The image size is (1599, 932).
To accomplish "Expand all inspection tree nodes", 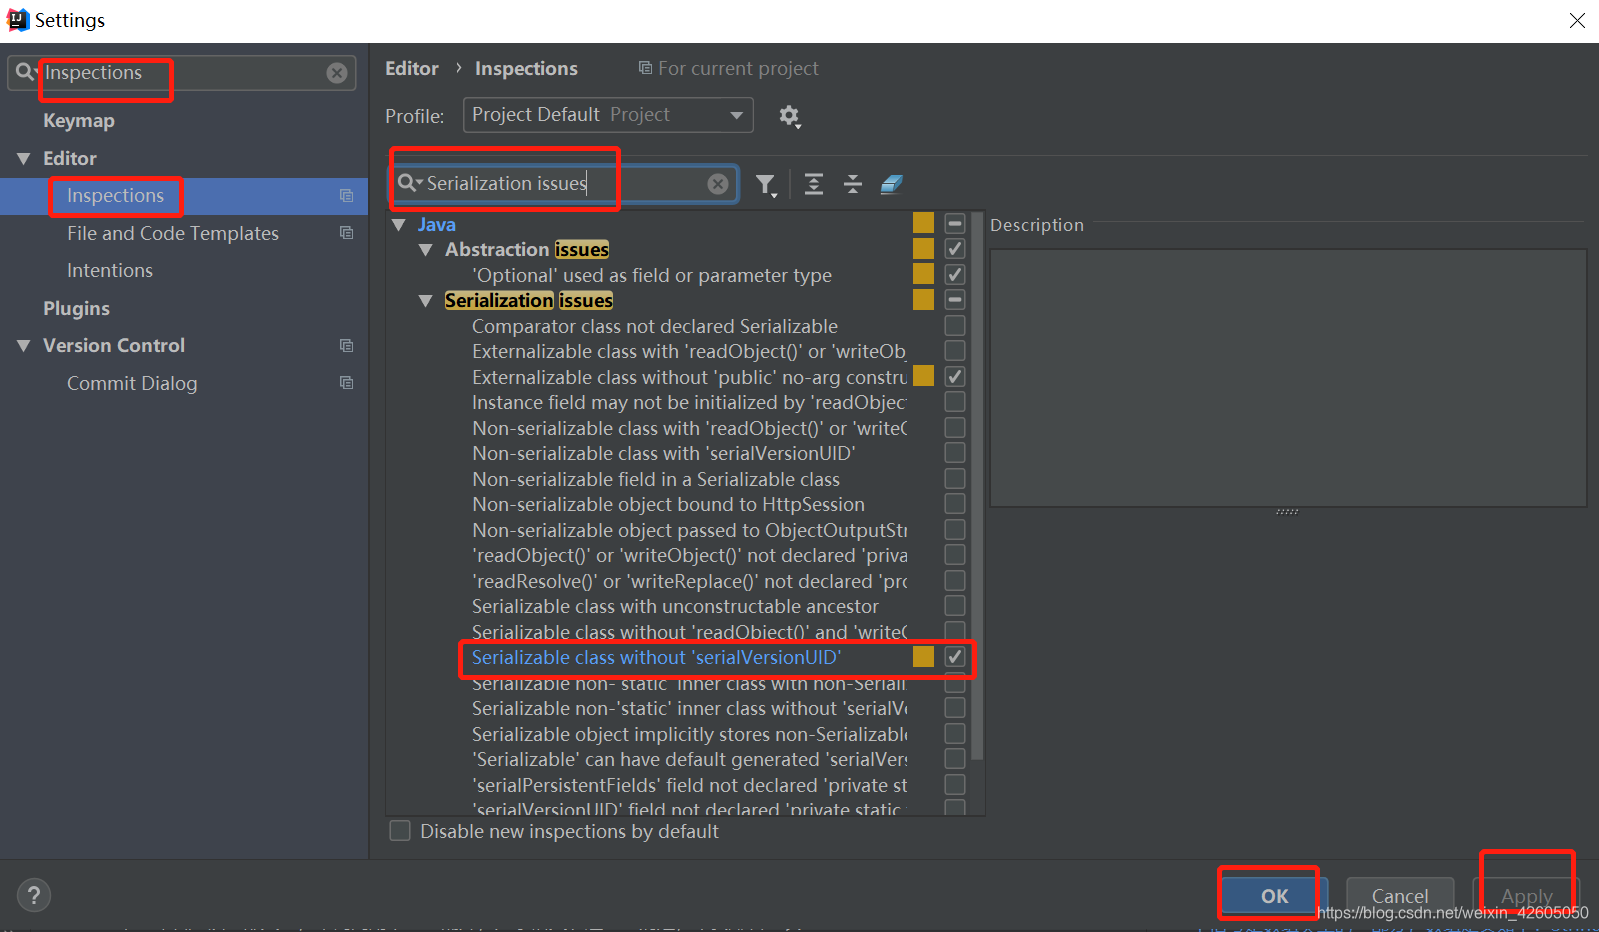I will pyautogui.click(x=814, y=184).
